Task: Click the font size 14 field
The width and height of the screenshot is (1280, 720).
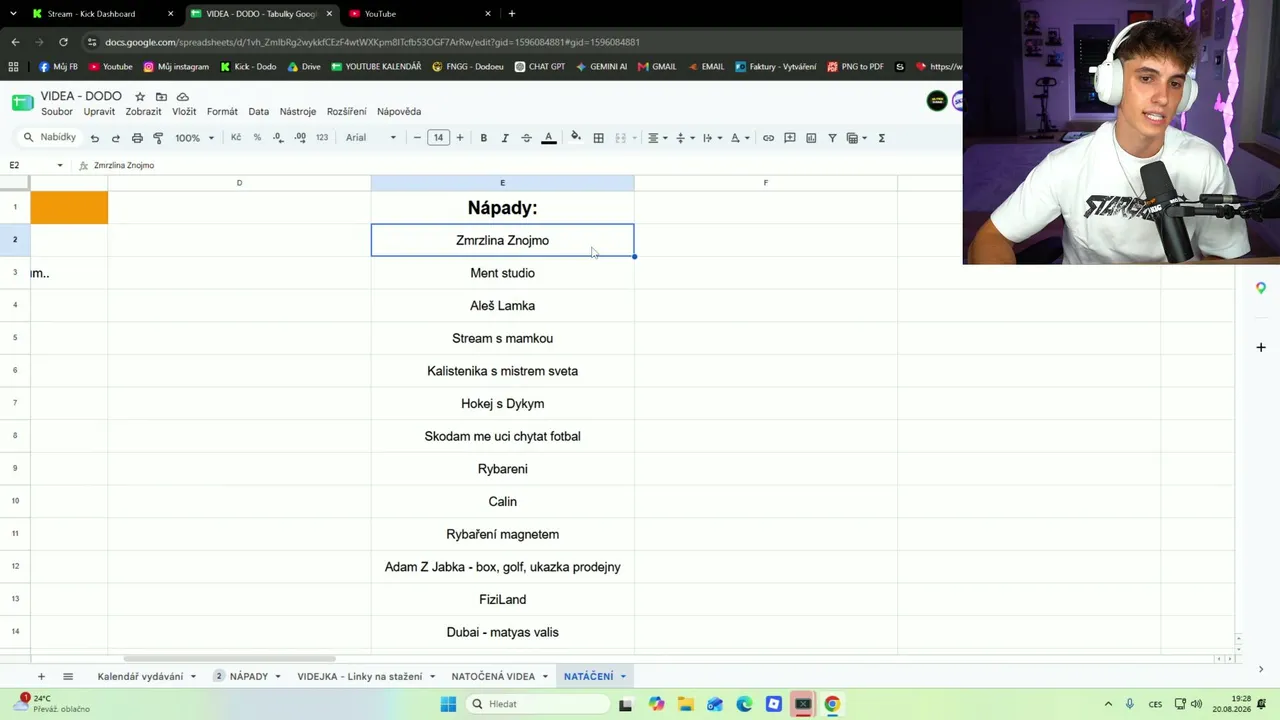Action: 438,138
